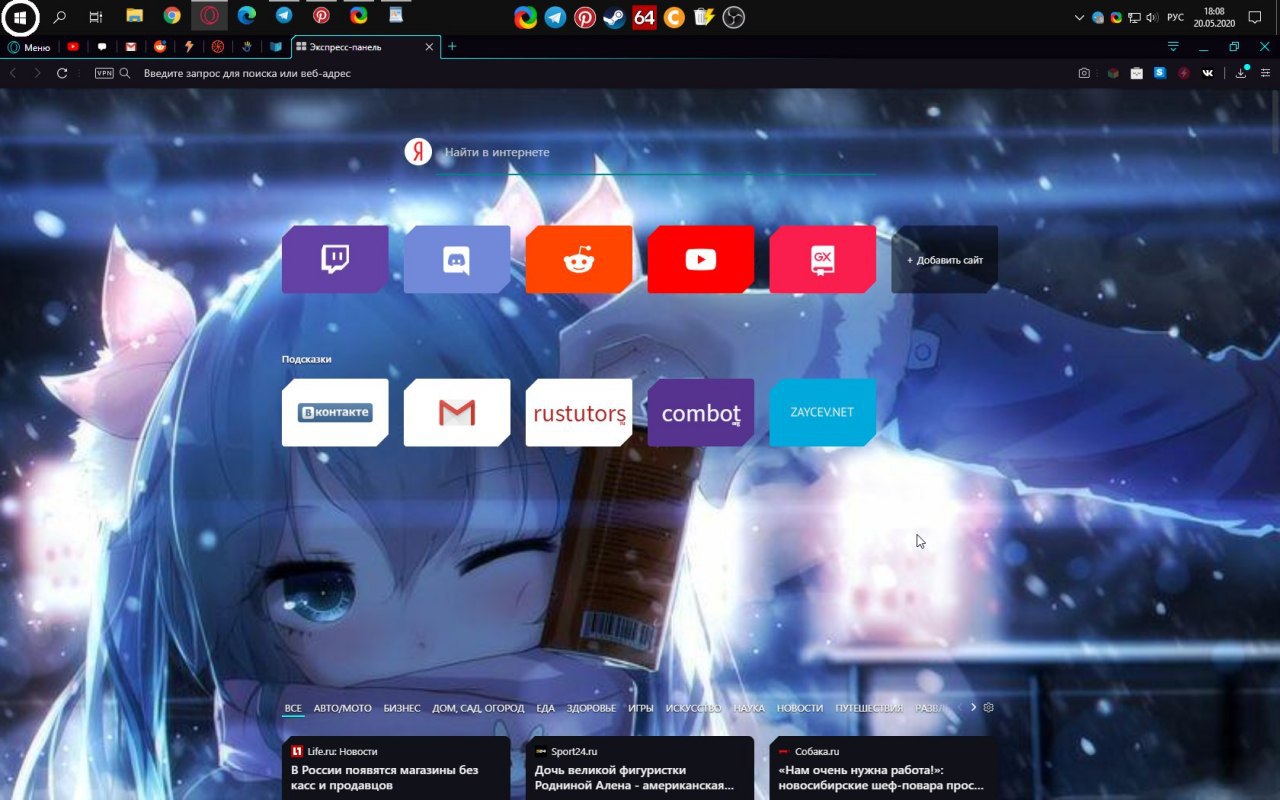
Task: Click the taskbar search magnifier
Action: tap(59, 16)
